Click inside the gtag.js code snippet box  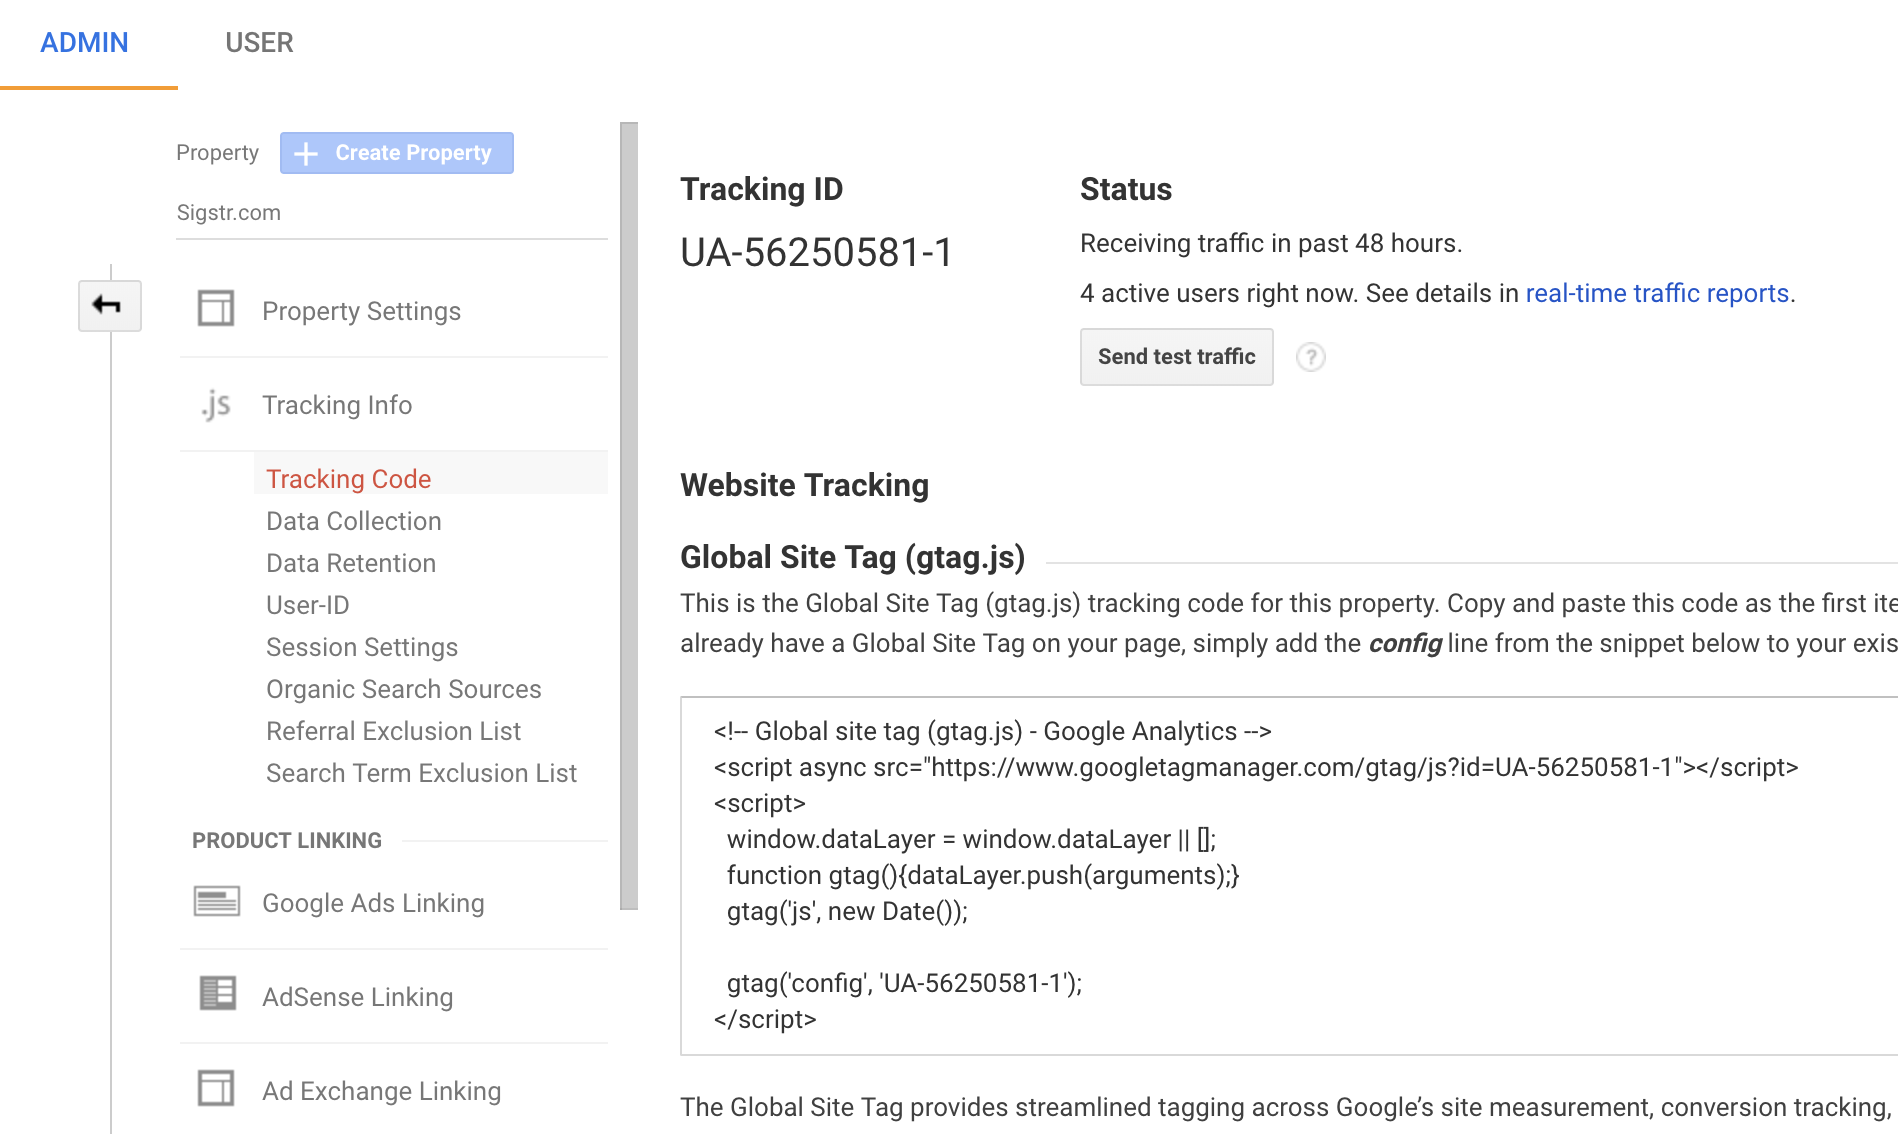[x=1289, y=876]
